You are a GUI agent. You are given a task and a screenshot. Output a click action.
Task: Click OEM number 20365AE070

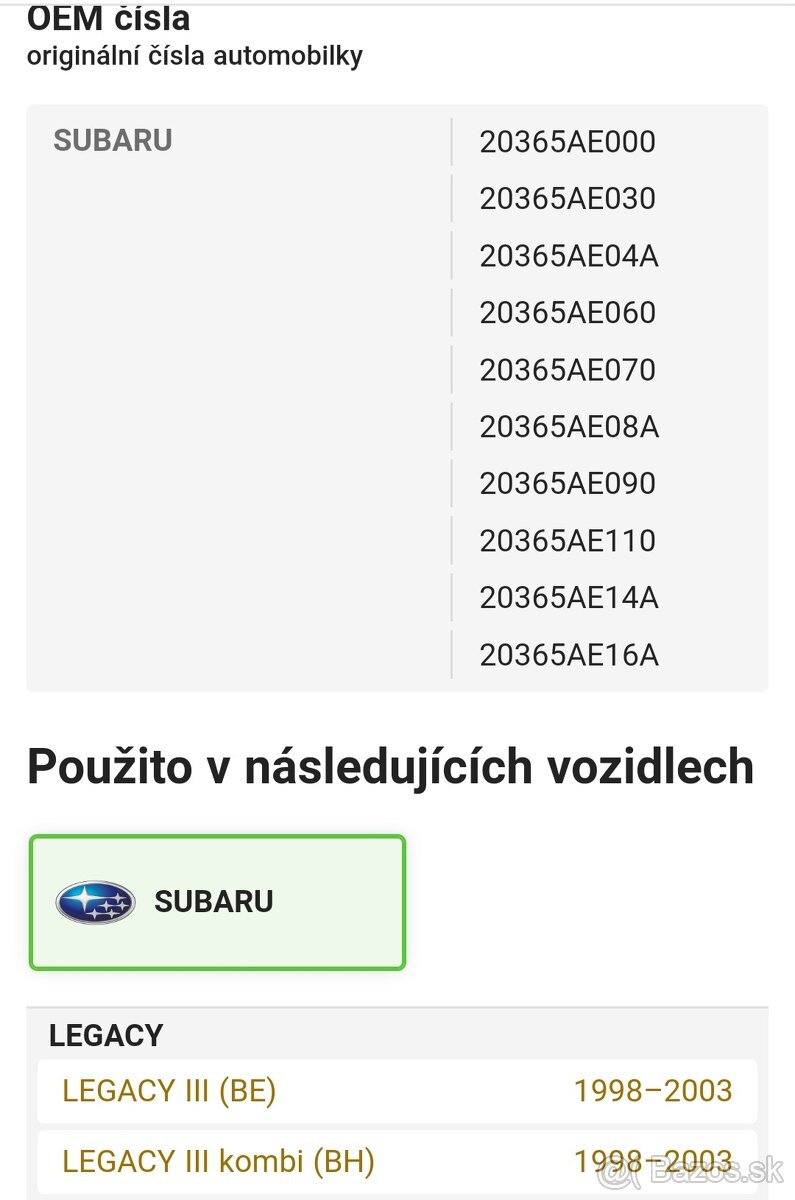point(567,370)
